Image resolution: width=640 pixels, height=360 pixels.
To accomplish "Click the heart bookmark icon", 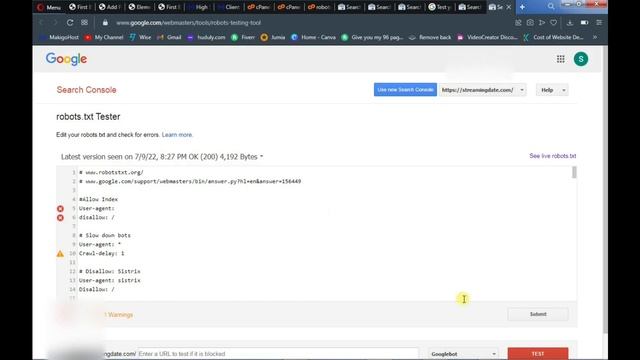I will (x=553, y=23).
